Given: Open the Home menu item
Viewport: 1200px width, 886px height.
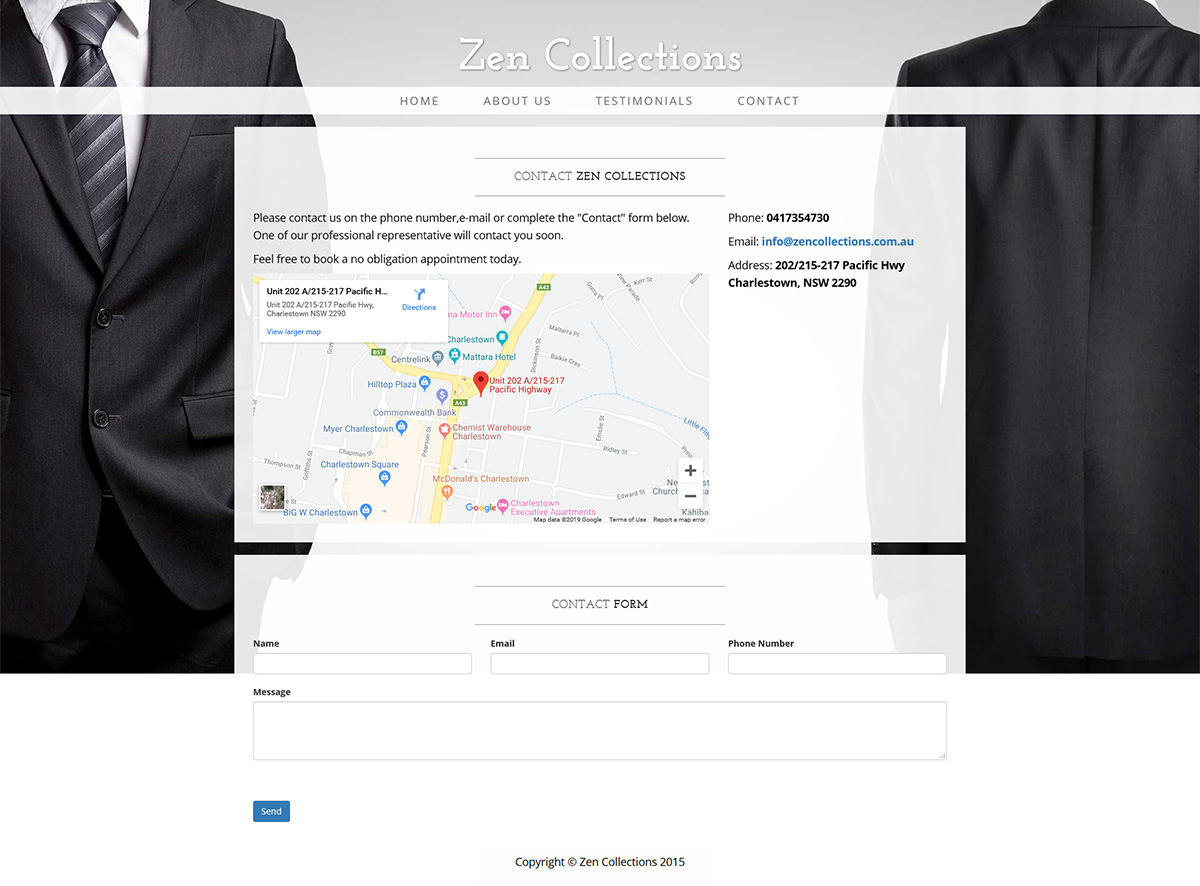Looking at the screenshot, I should 419,101.
